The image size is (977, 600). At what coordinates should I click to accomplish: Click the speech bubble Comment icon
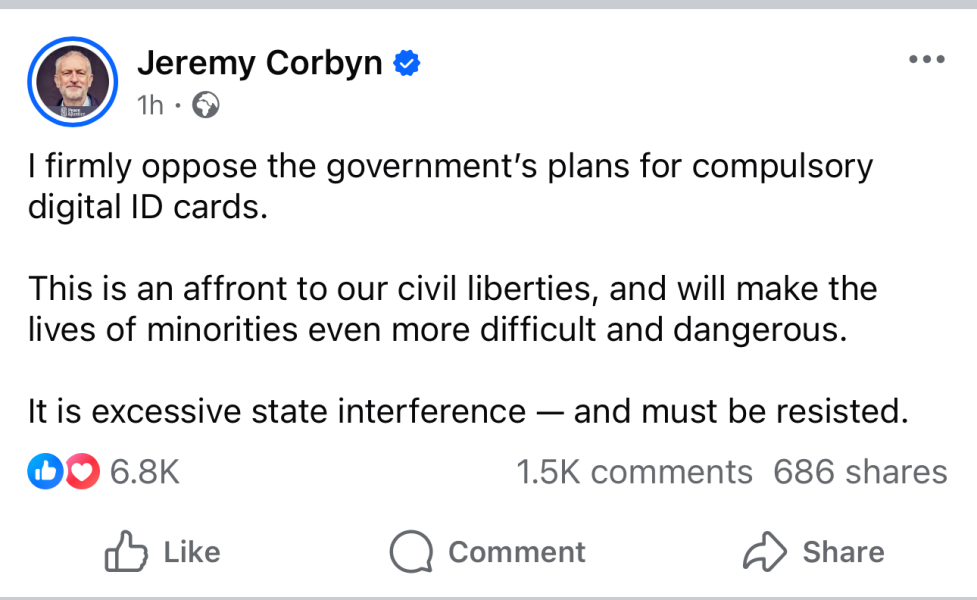coord(412,551)
